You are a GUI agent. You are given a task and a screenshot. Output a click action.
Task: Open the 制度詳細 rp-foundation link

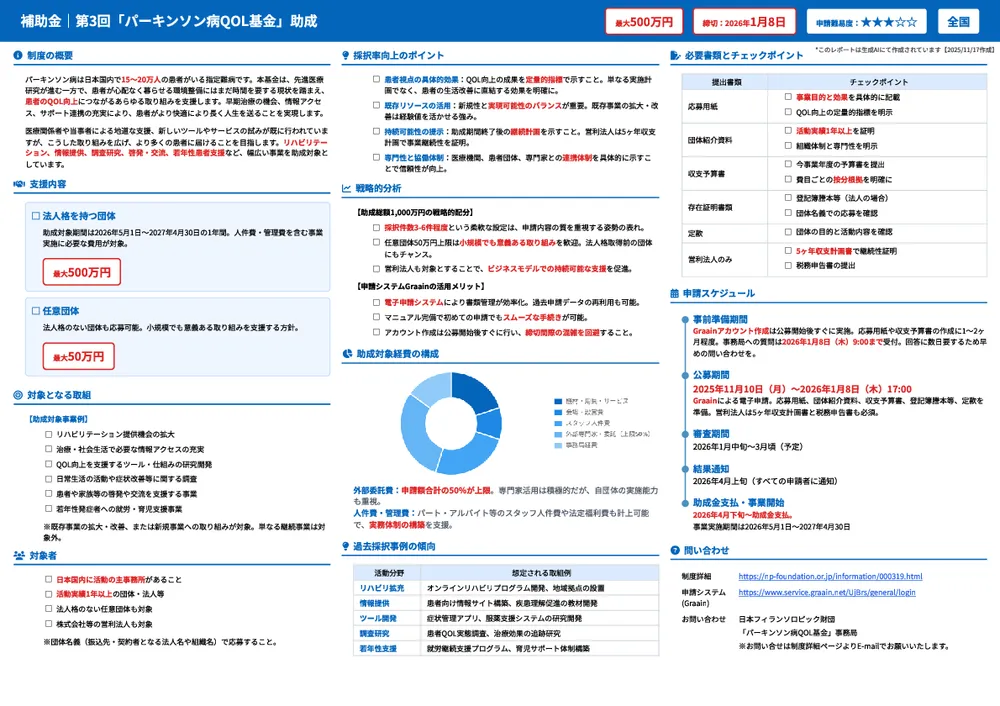click(830, 574)
